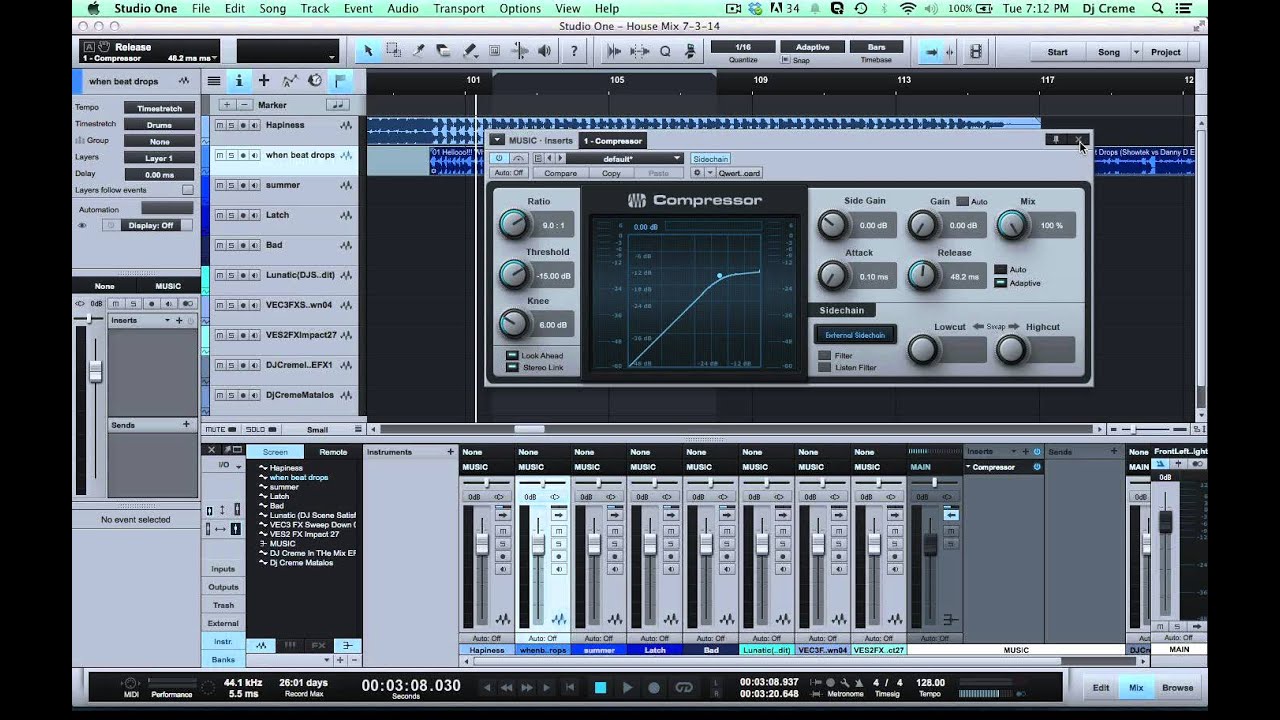This screenshot has width=1280, height=720.
Task: Select the 1 - Compressor tab
Action: pos(613,141)
